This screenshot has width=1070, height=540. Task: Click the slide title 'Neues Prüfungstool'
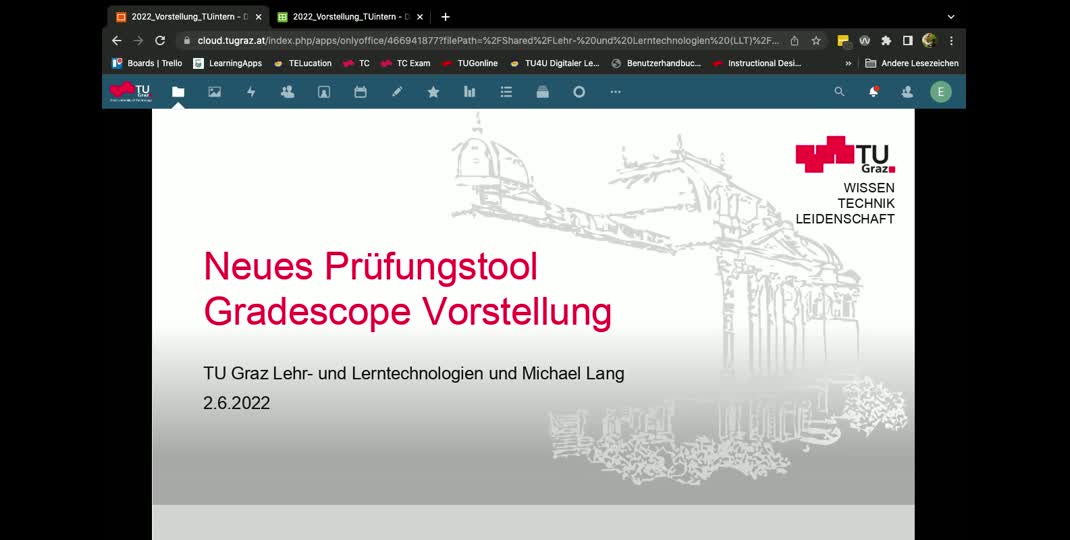coord(371,266)
